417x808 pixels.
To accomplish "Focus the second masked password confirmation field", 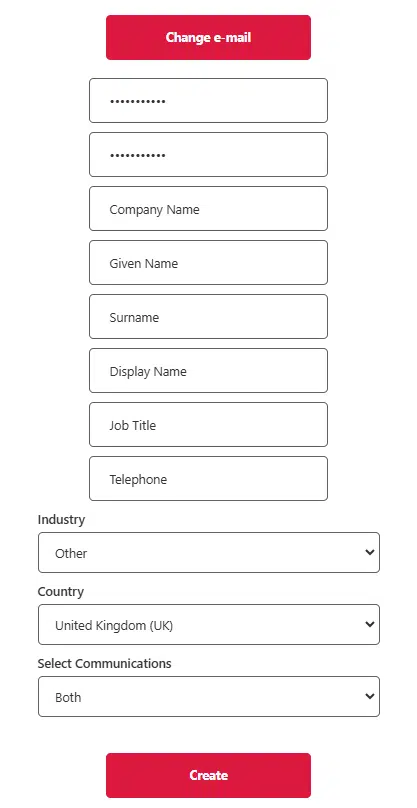I will point(208,155).
